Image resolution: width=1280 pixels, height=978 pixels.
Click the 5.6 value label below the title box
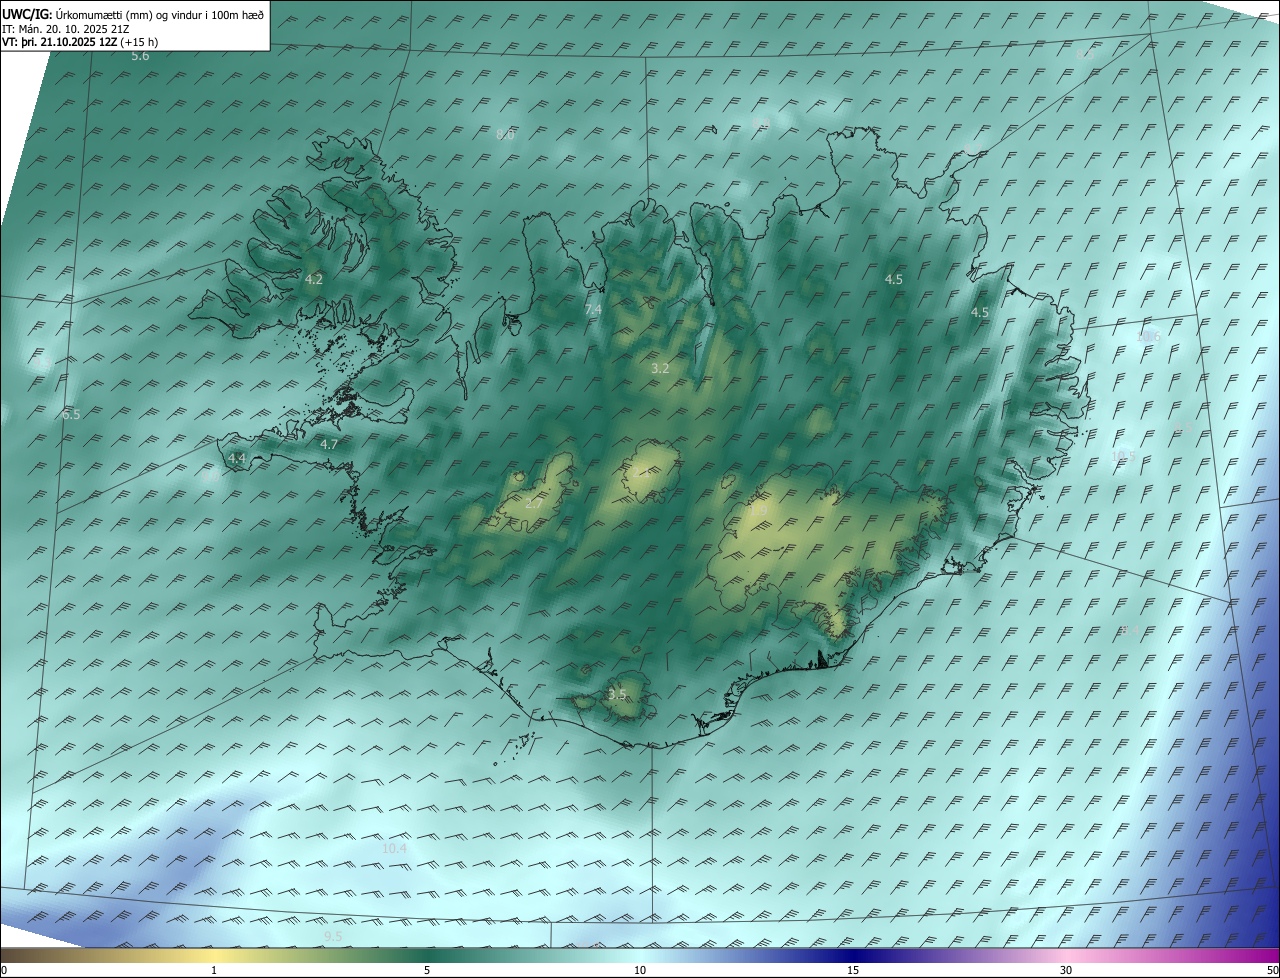[x=140, y=56]
